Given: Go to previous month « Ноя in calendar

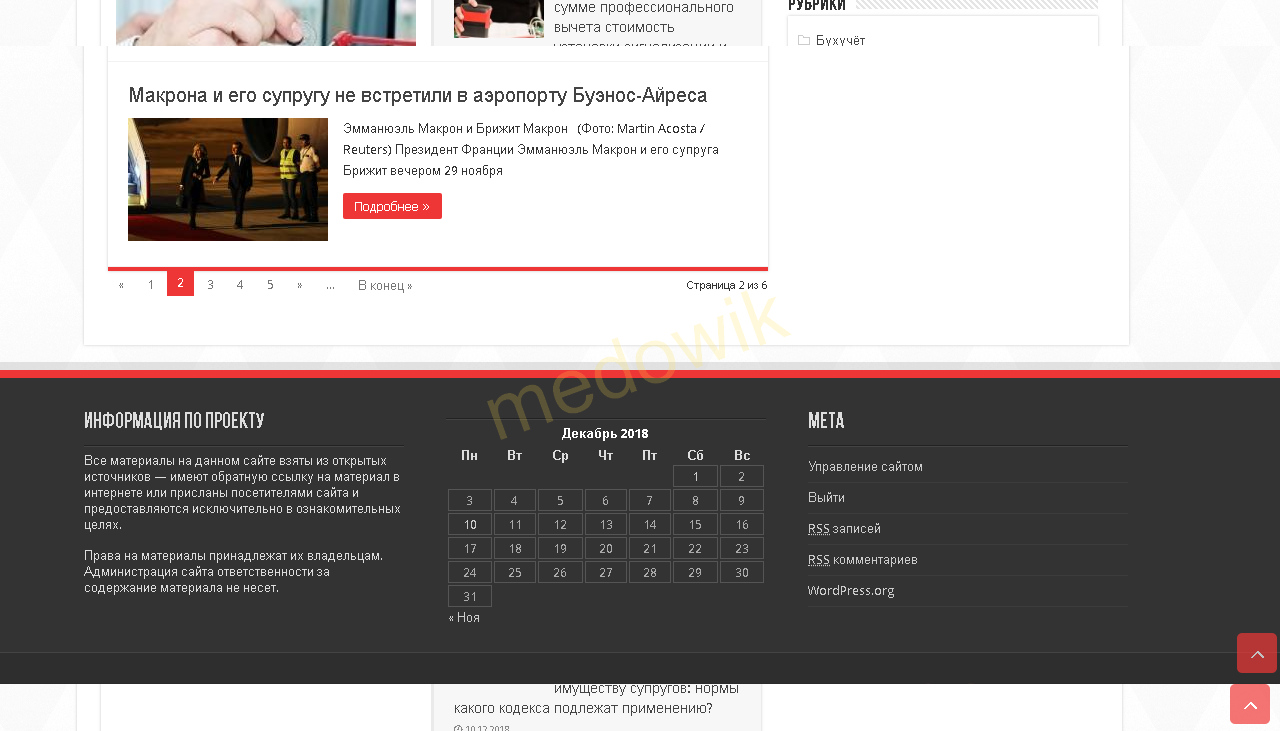Looking at the screenshot, I should point(464,618).
